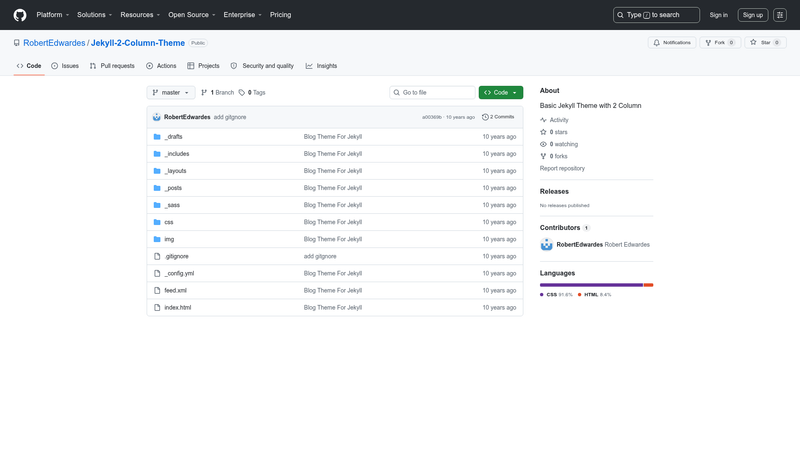800x450 pixels.
Task: Expand the Resources menu
Action: coord(140,15)
